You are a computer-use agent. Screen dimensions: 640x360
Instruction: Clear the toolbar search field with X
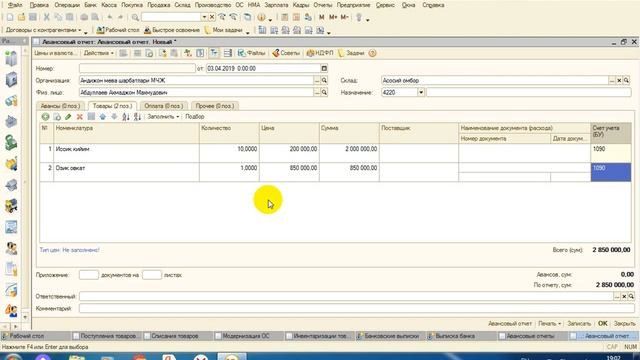tap(212, 17)
